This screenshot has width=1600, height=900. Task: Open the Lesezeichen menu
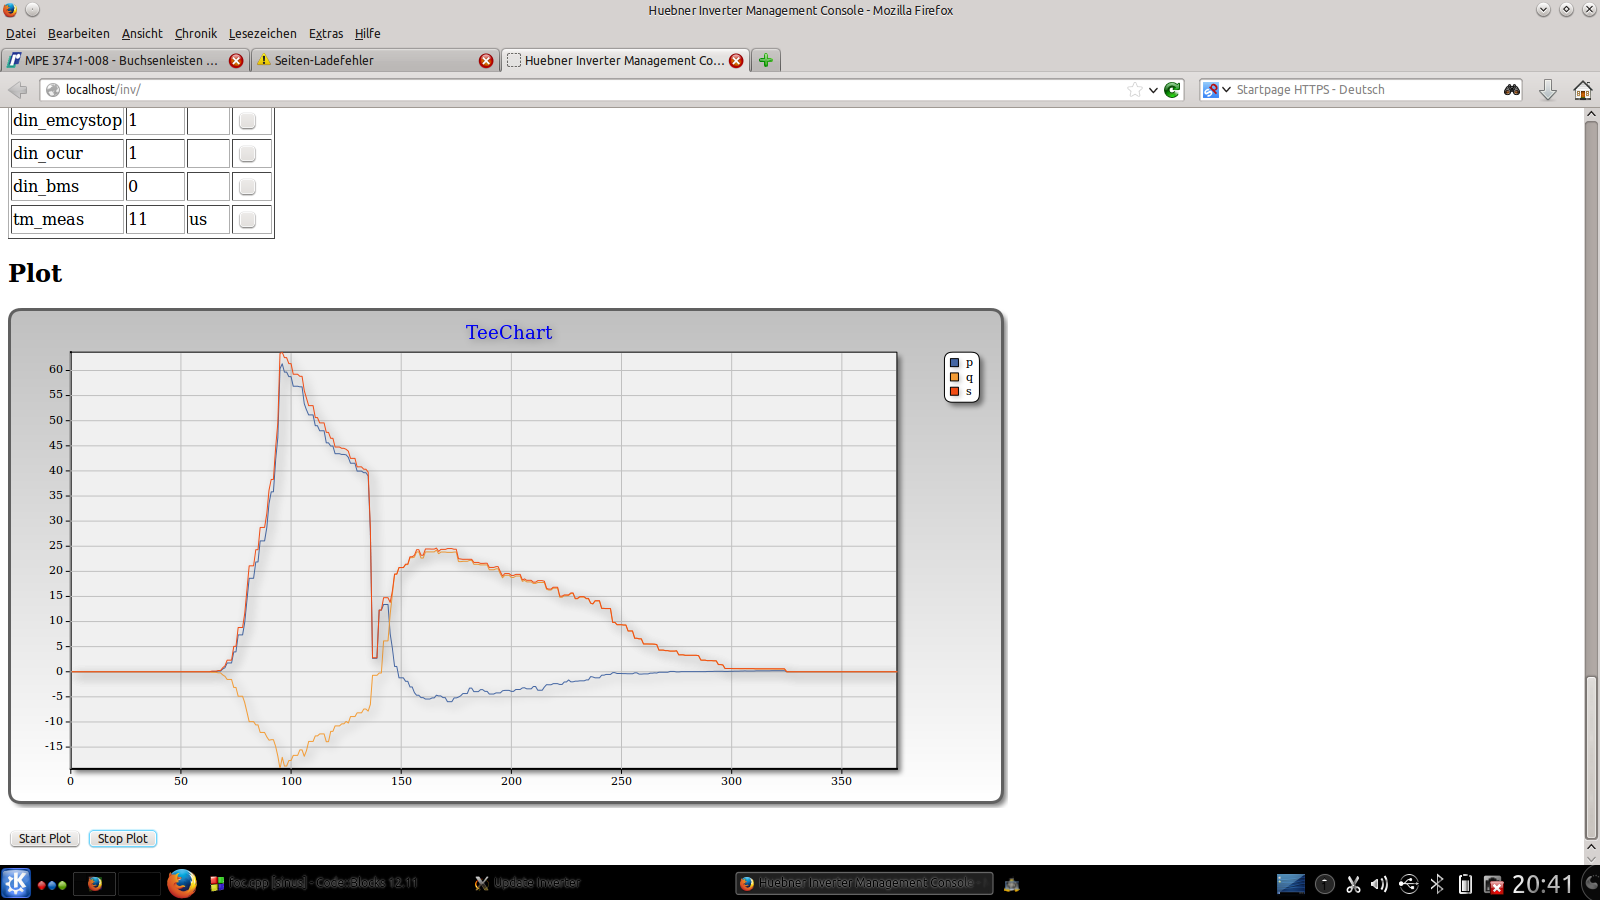point(262,34)
